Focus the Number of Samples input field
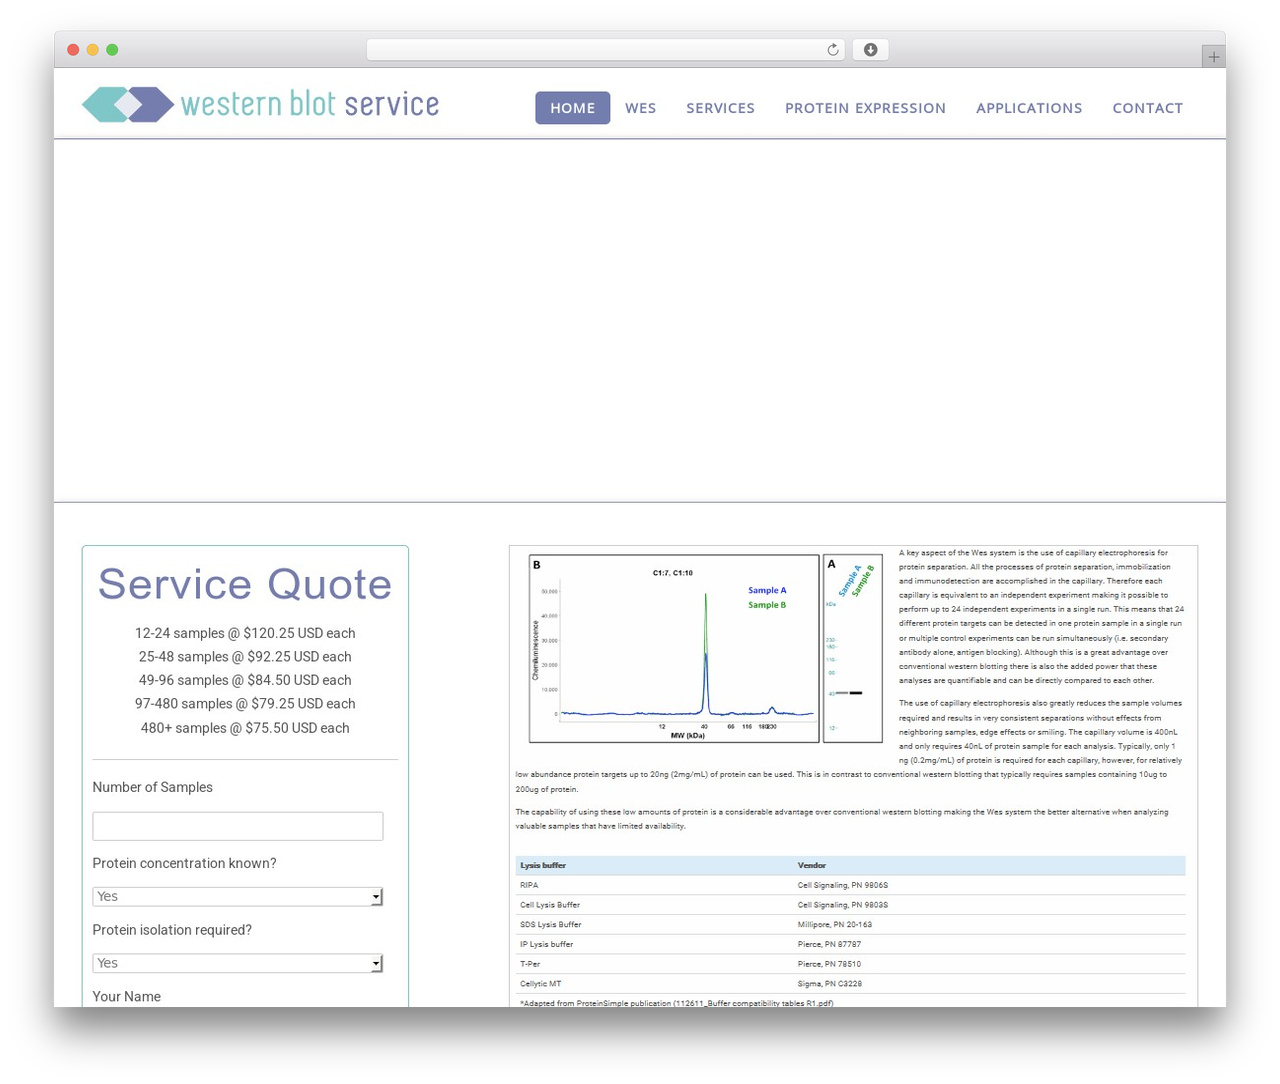Viewport: 1280px width, 1084px height. 238,826
